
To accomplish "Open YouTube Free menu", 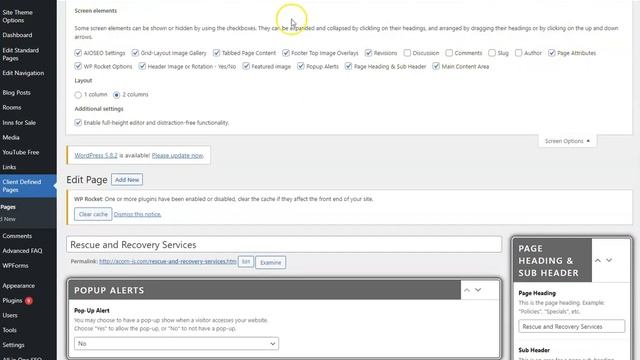I will pos(20,152).
